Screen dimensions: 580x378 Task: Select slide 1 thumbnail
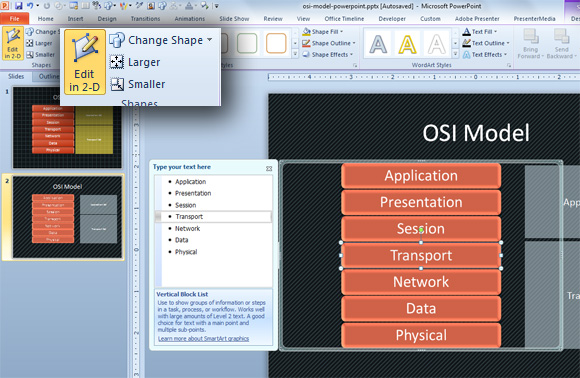pyautogui.click(x=67, y=127)
